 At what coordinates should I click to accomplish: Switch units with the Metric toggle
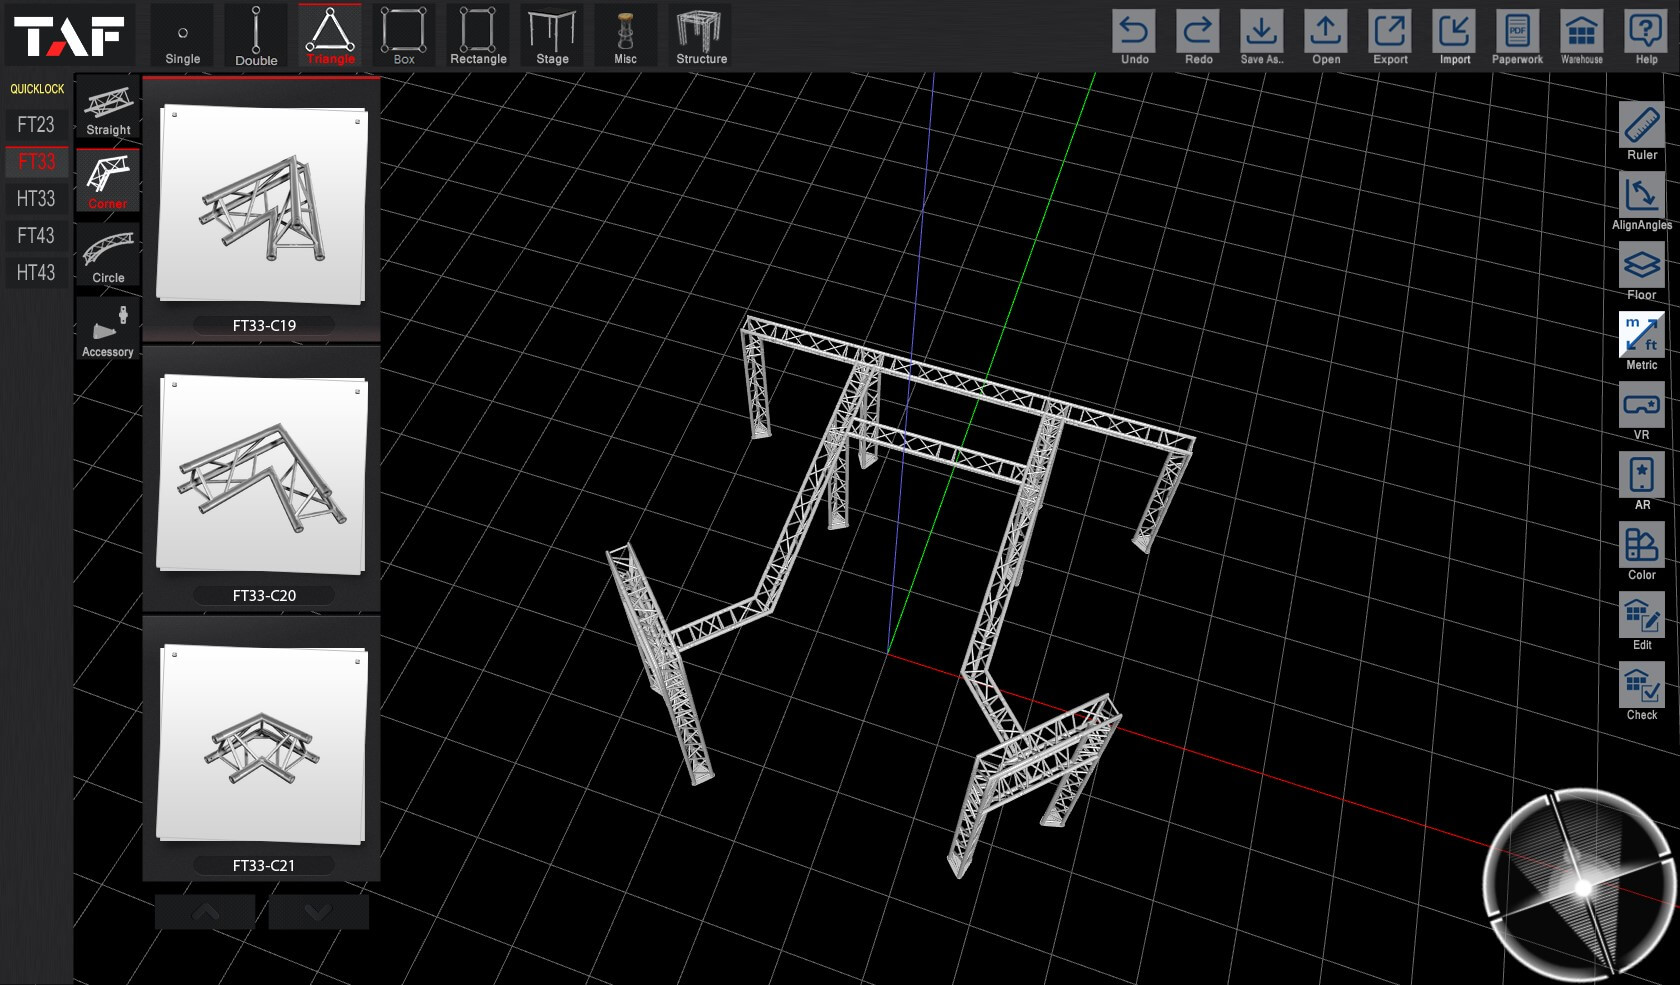point(1642,341)
